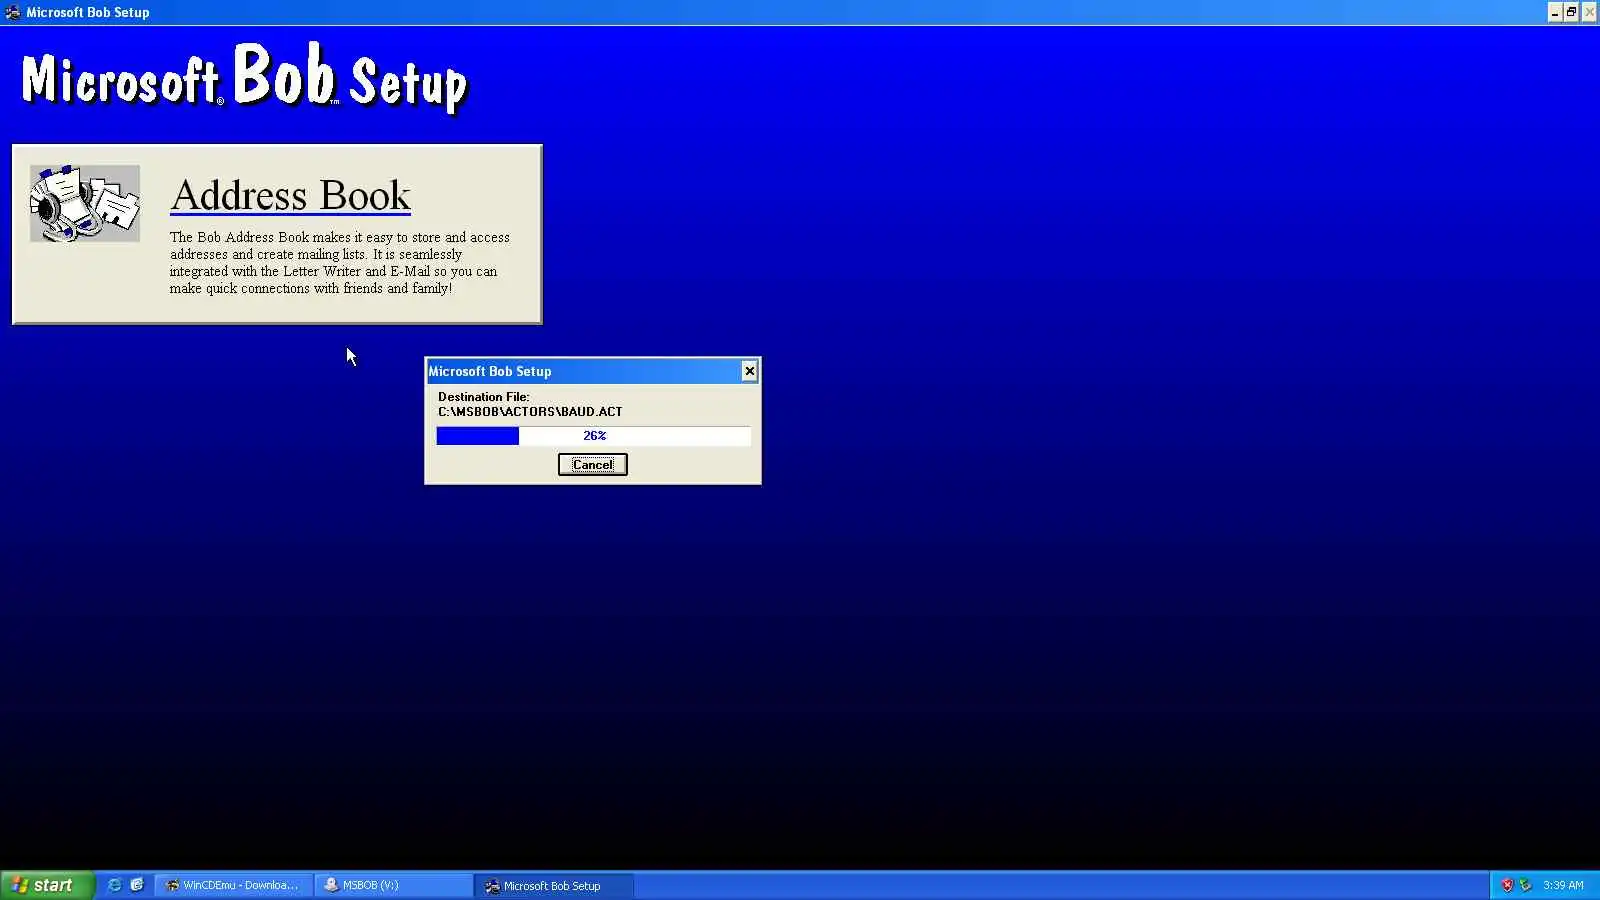Switch to the MSBOB (V:) taskbar window
Viewport: 1600px width, 900px height.
point(394,885)
